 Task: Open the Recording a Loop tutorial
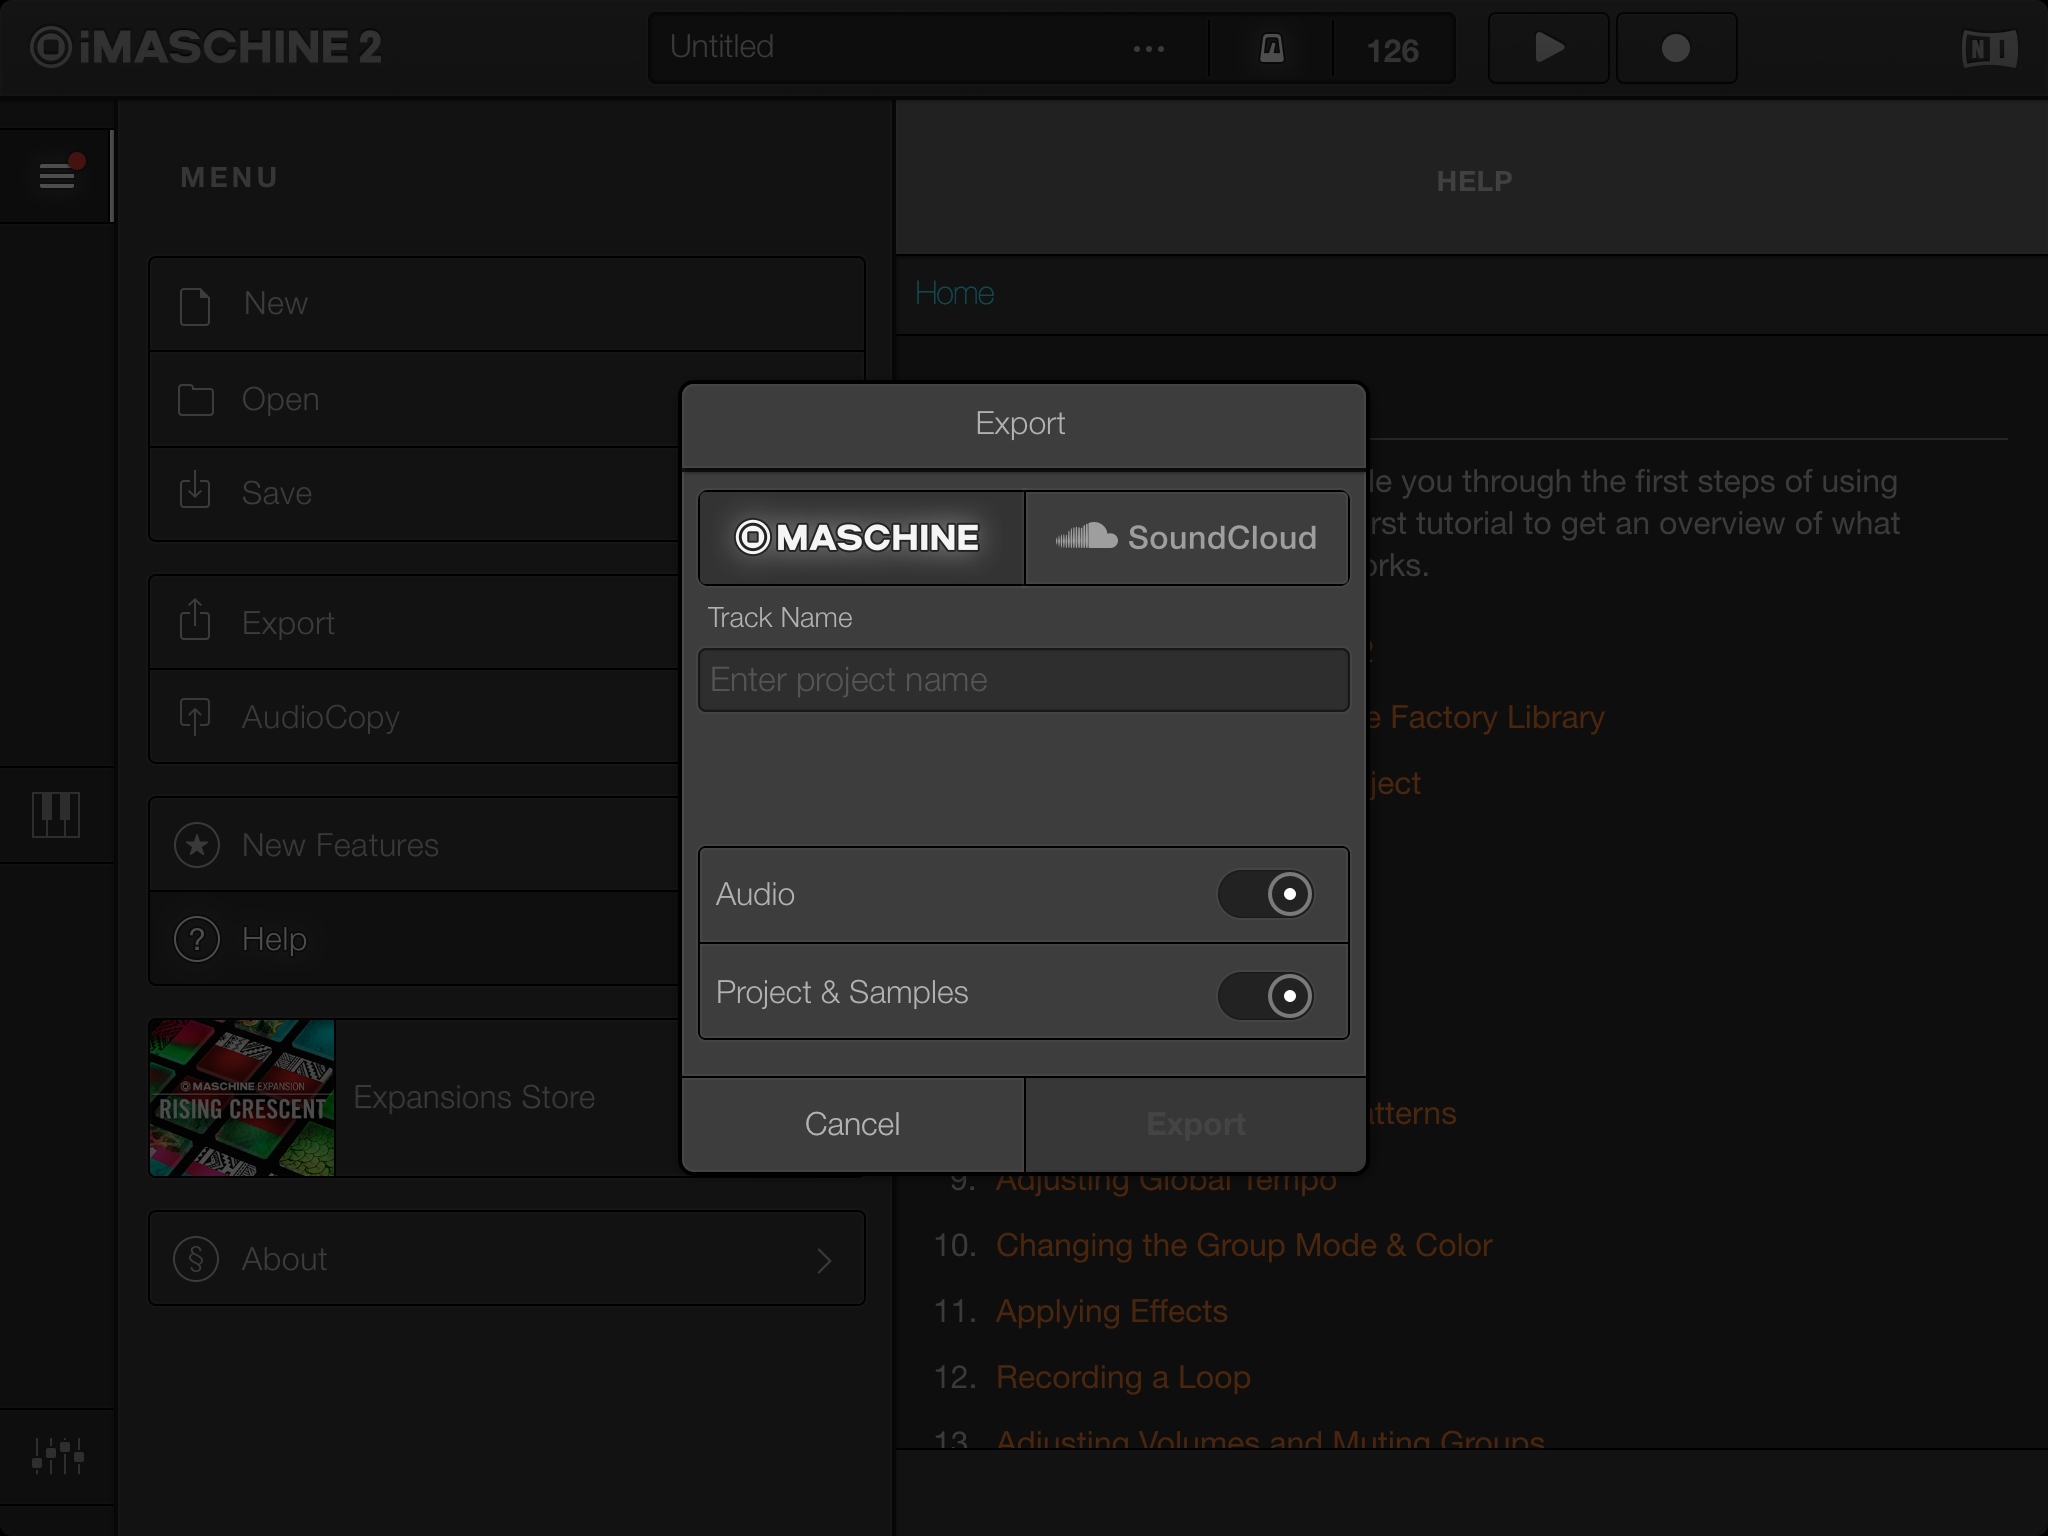click(1123, 1377)
